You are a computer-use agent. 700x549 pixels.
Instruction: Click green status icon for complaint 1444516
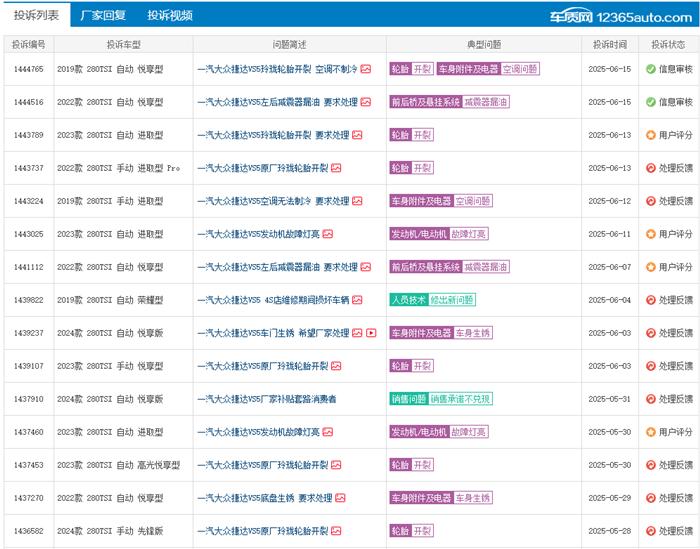coord(650,102)
